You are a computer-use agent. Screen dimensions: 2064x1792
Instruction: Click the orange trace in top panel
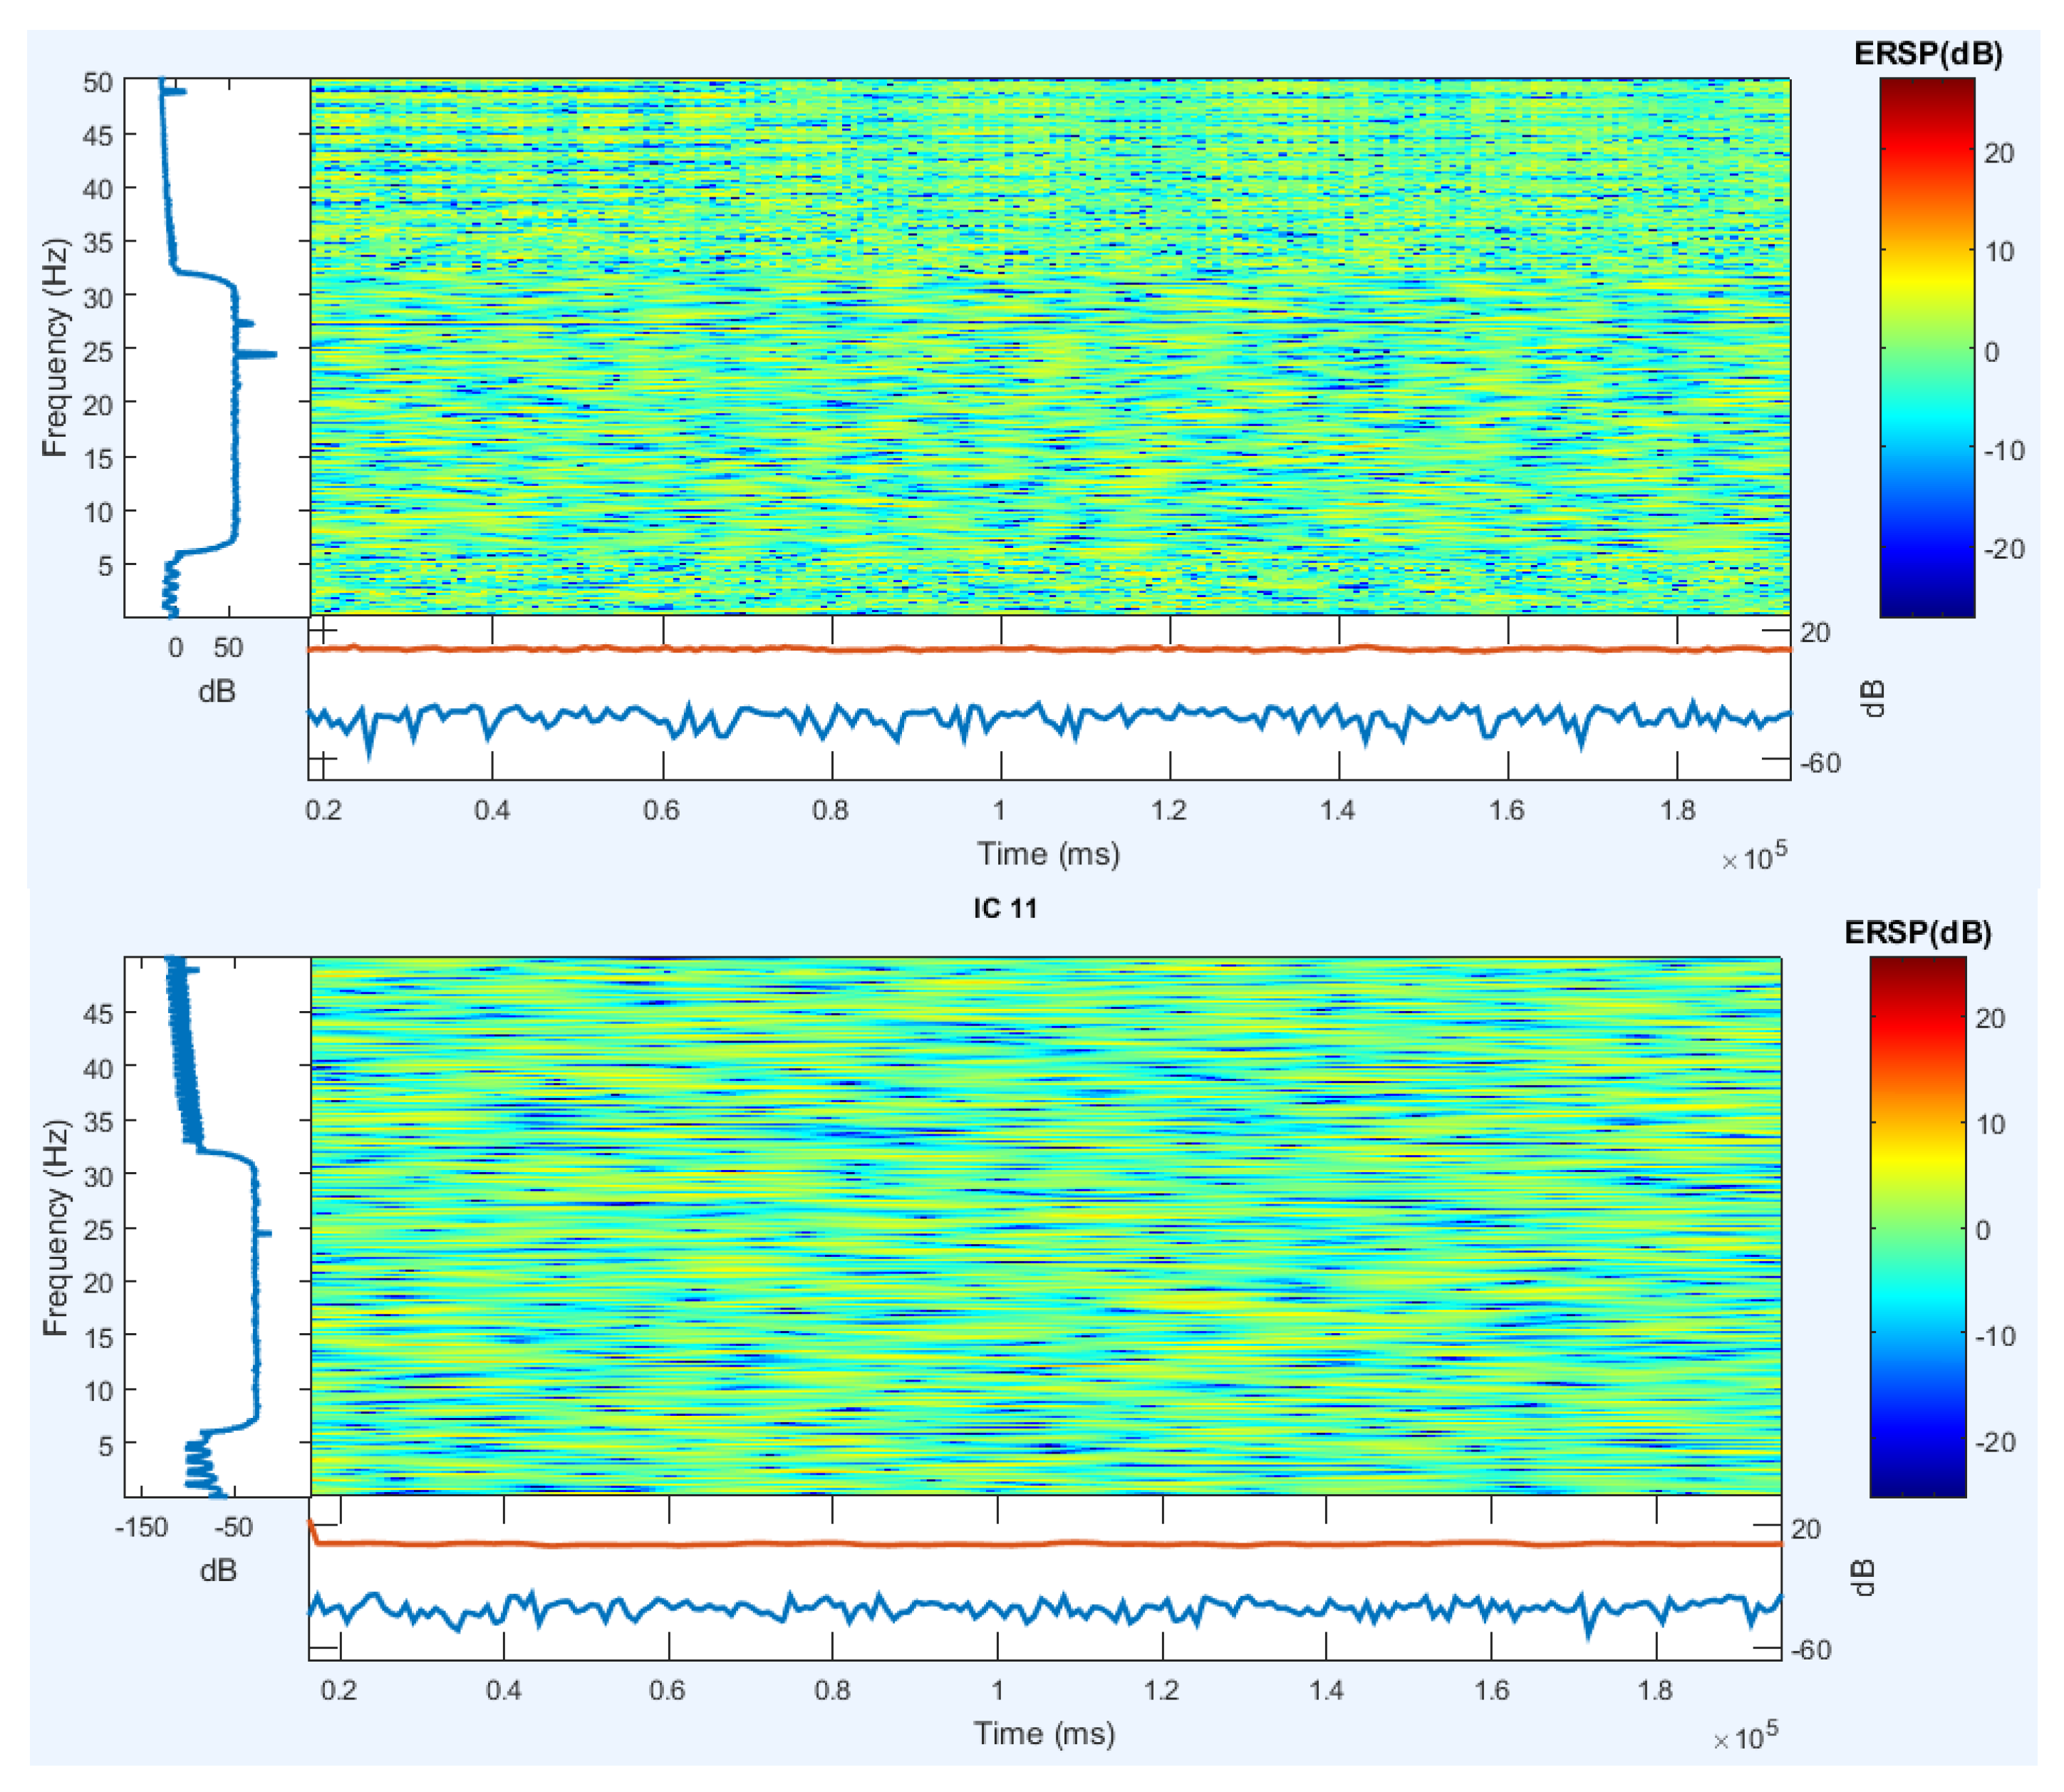pyautogui.click(x=1000, y=650)
